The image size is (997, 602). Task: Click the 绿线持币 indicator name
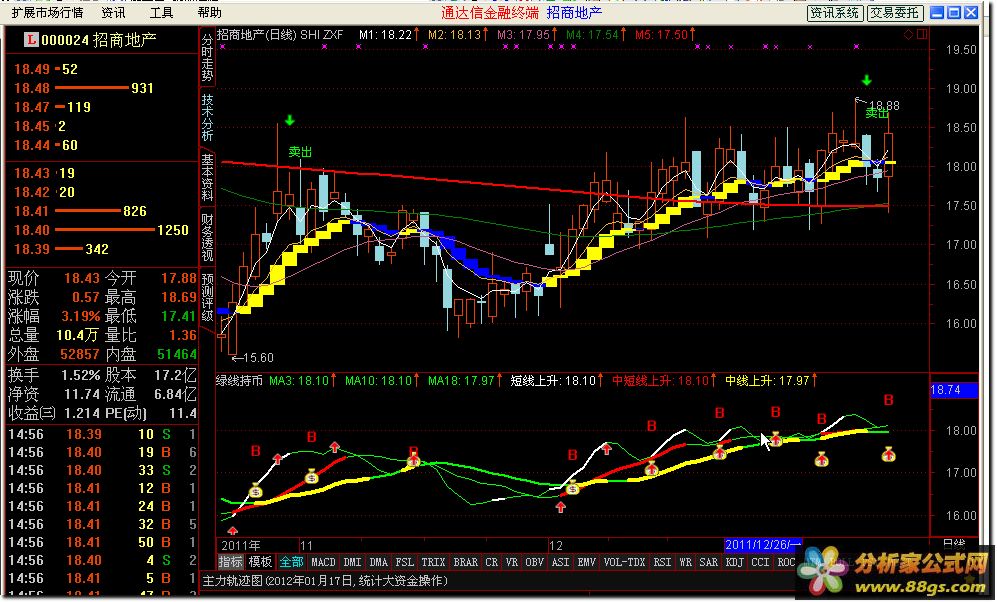pyautogui.click(x=239, y=381)
